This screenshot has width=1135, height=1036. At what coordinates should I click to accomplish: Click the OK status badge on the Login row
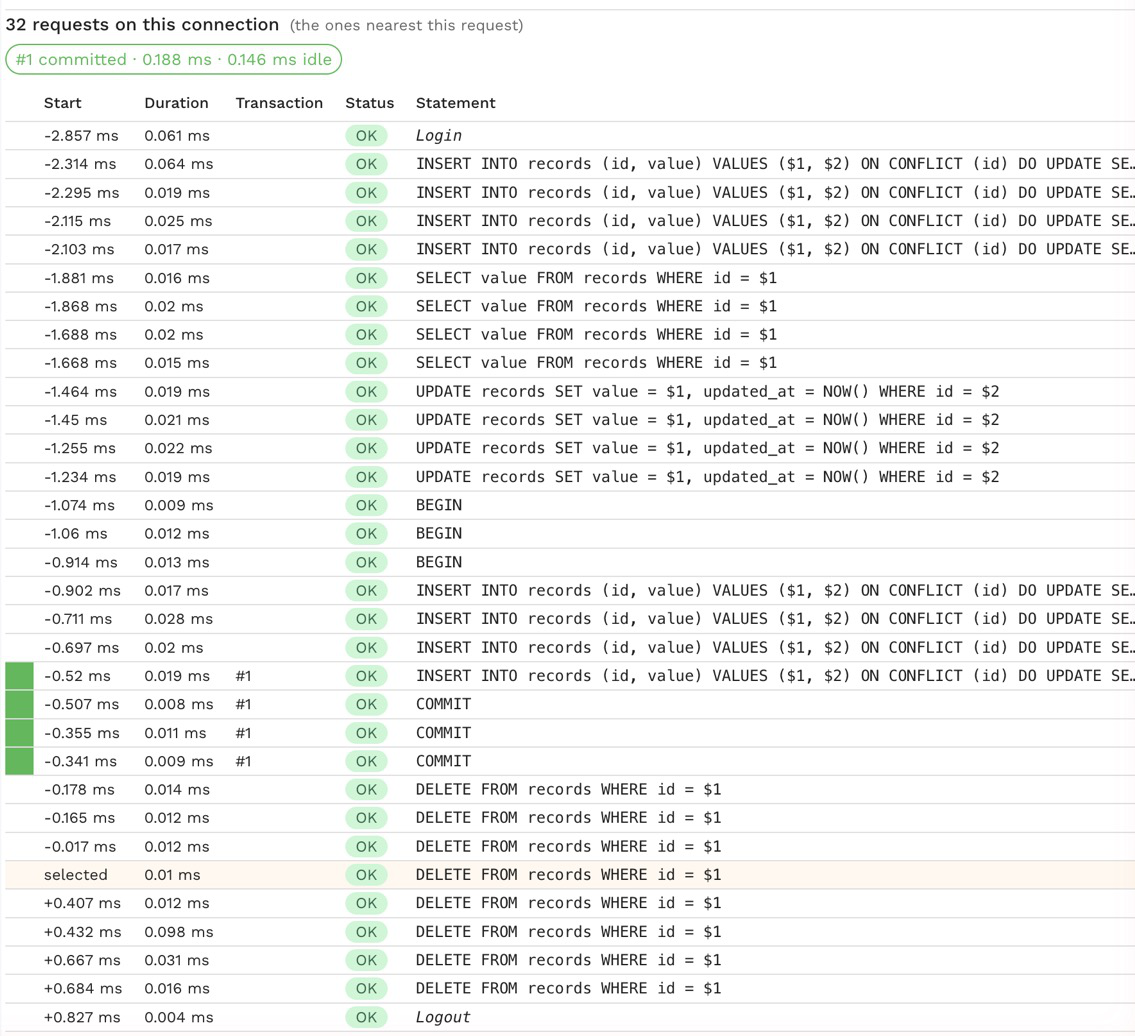(x=366, y=135)
